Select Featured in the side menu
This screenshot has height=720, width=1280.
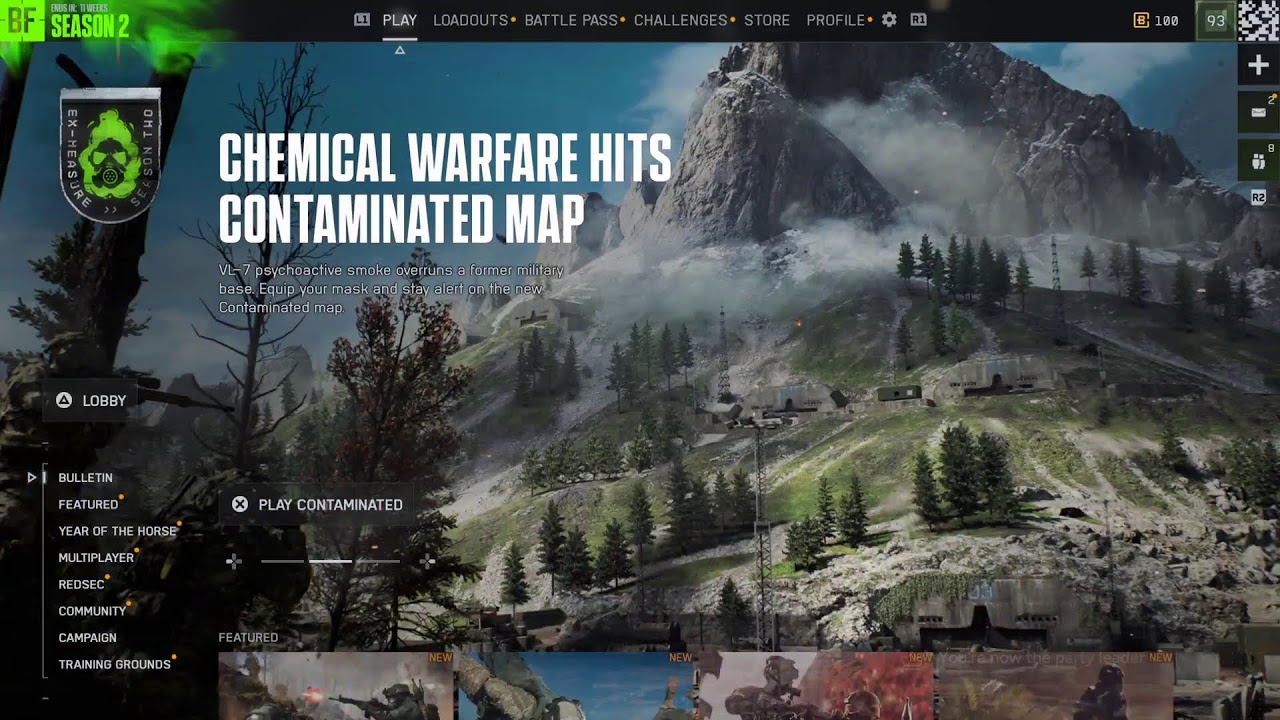click(88, 505)
